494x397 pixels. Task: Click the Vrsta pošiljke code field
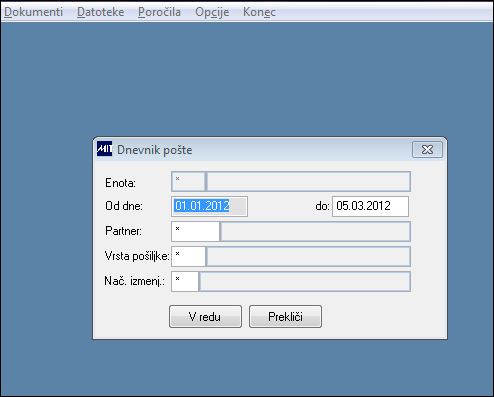click(188, 256)
